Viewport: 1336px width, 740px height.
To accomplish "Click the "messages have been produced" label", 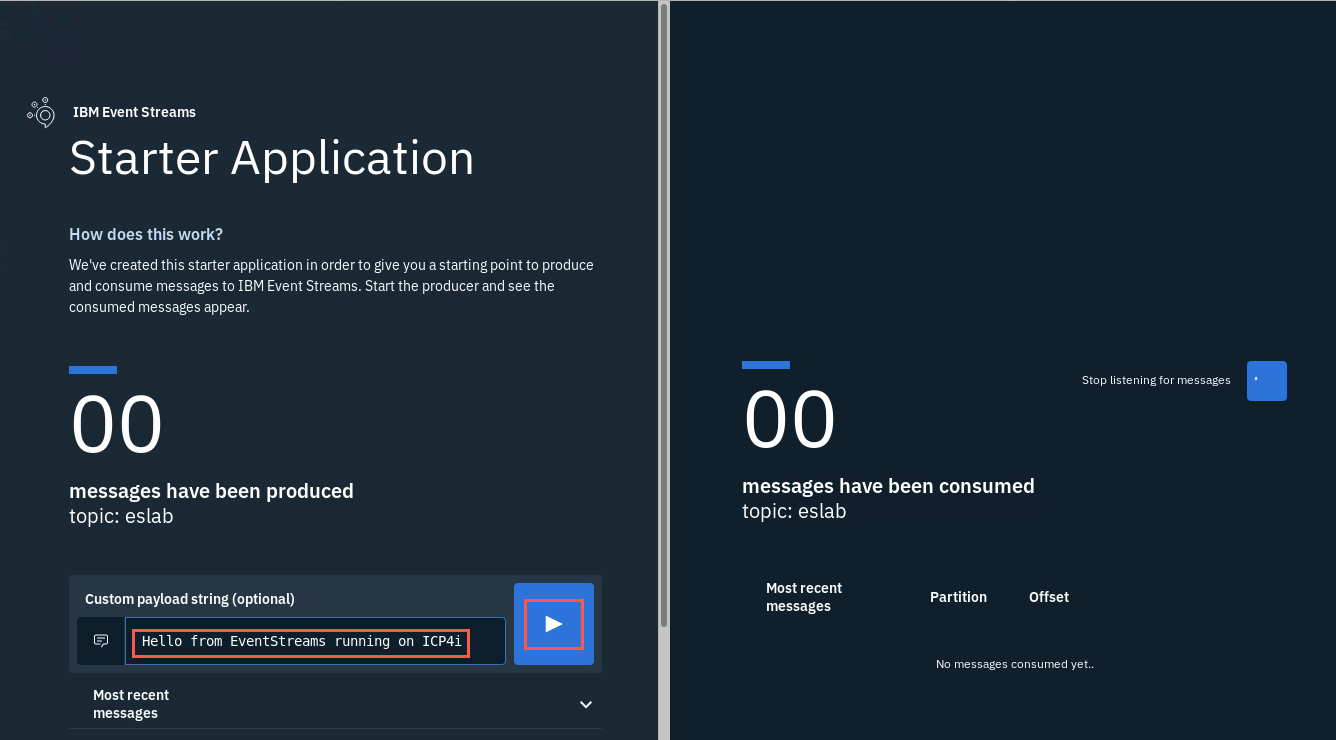I will click(211, 491).
